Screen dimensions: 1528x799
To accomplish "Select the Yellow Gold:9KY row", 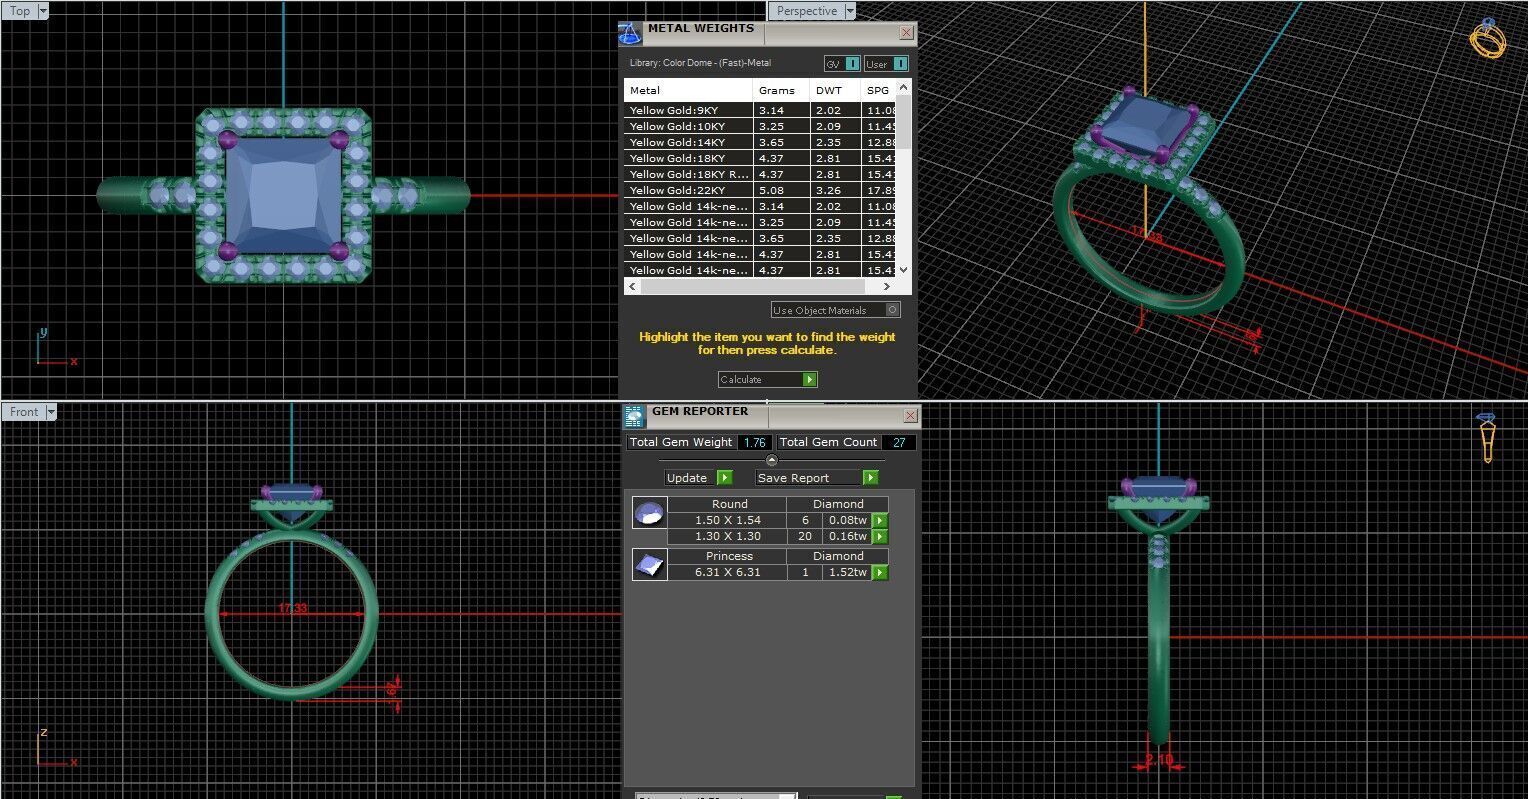I will [760, 110].
